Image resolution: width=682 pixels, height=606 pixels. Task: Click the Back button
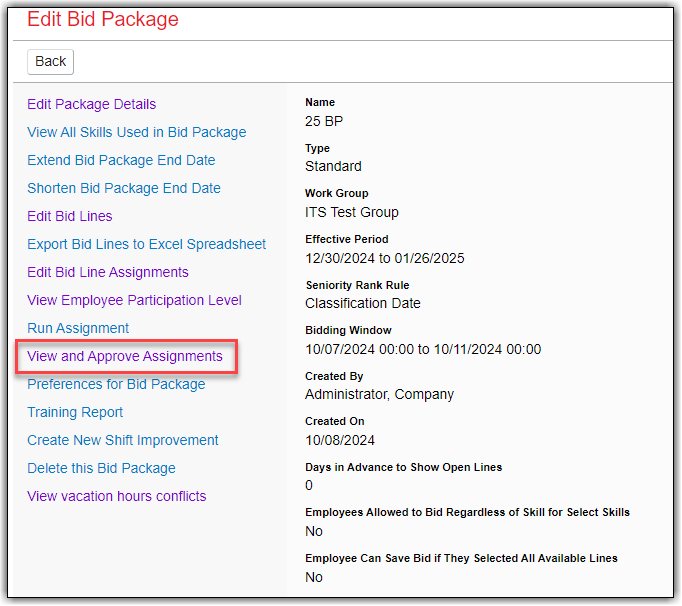(50, 61)
